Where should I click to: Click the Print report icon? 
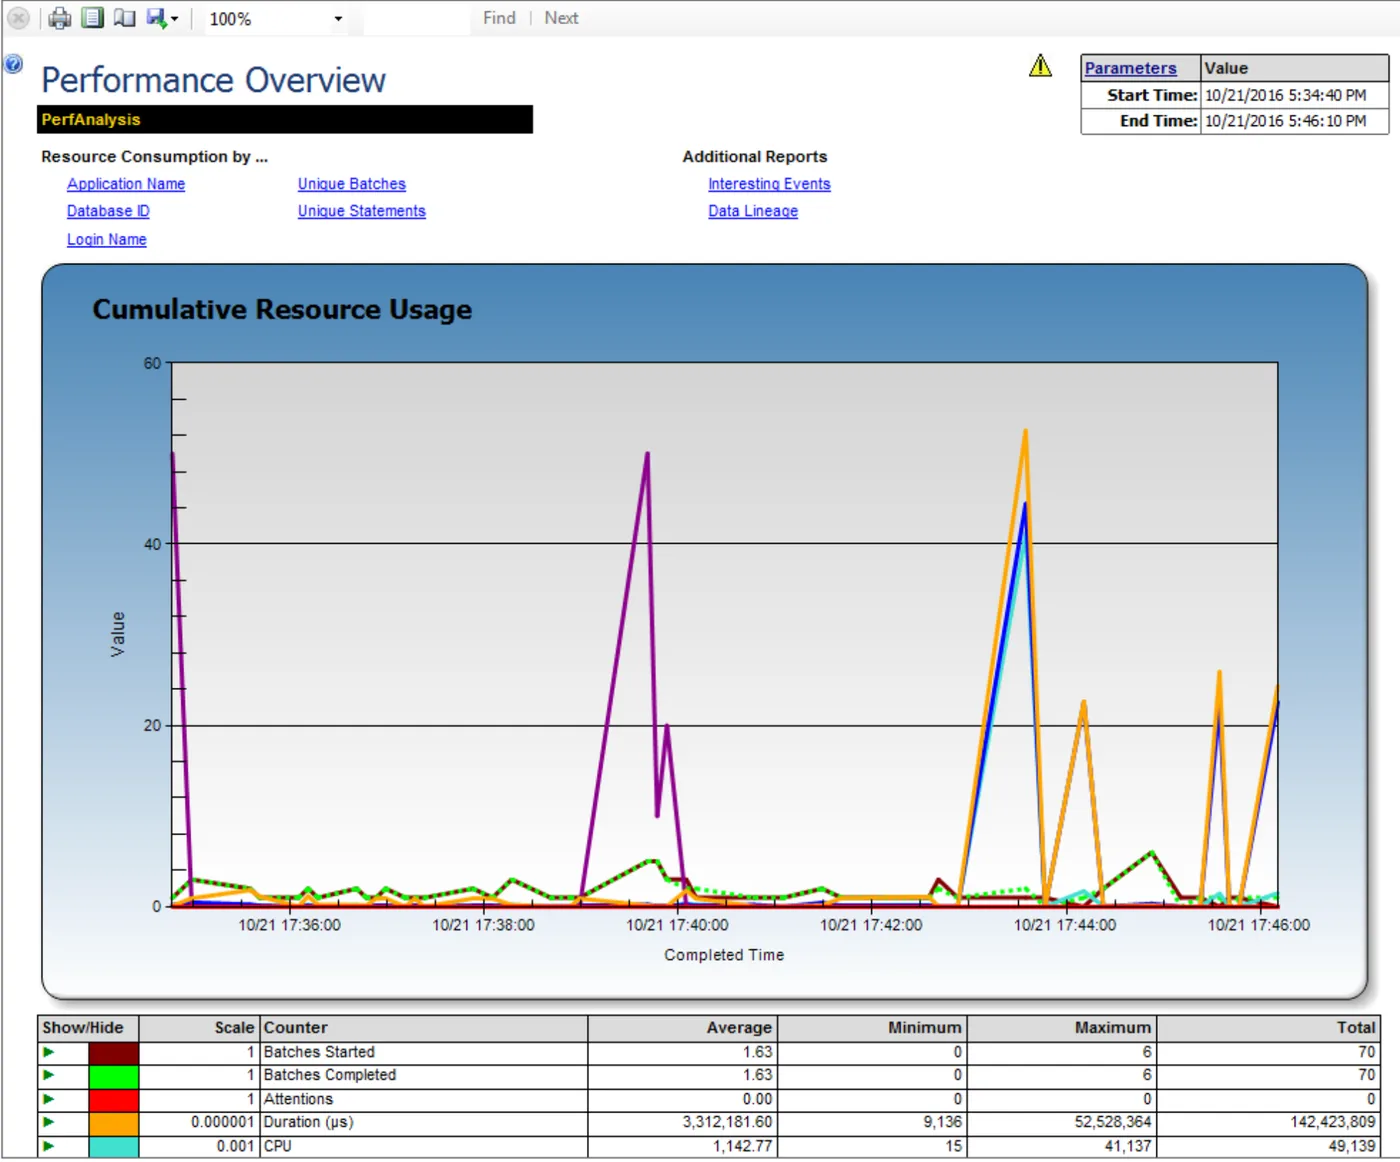(60, 18)
